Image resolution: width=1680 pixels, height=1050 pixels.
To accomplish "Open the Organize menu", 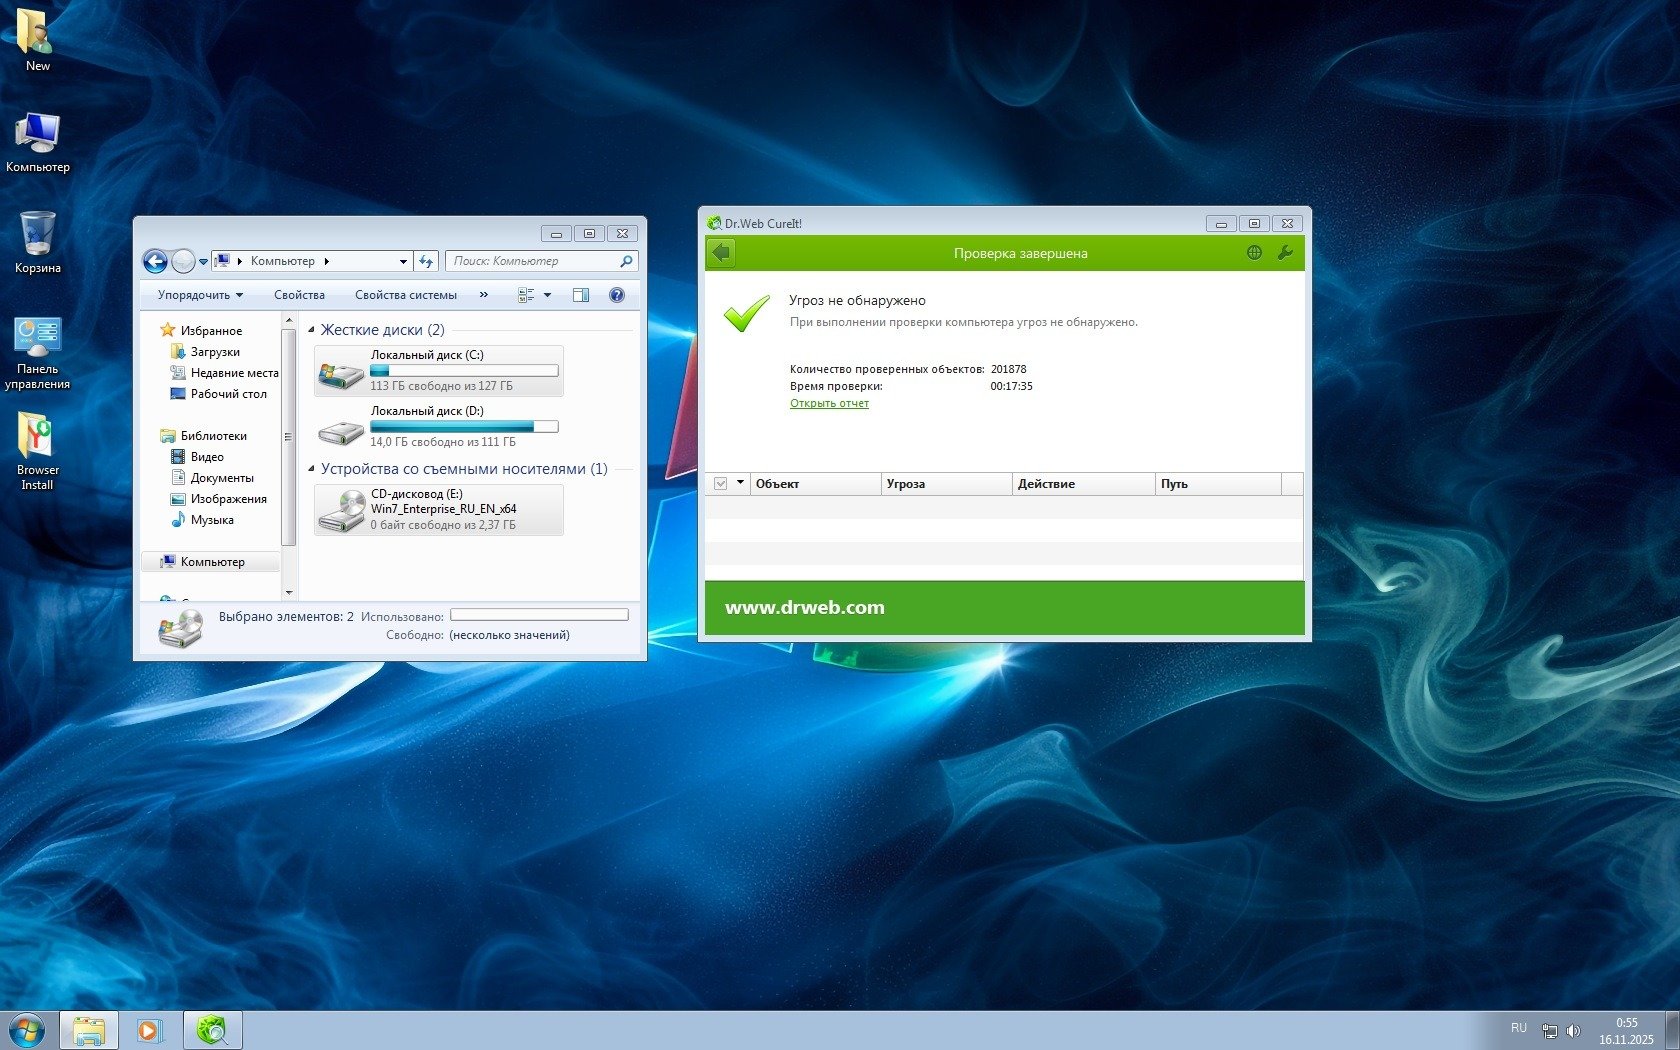I will click(x=200, y=295).
